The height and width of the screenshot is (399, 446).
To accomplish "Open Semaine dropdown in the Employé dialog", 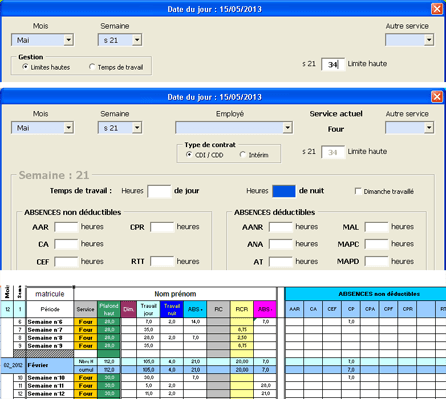I will coord(137,128).
